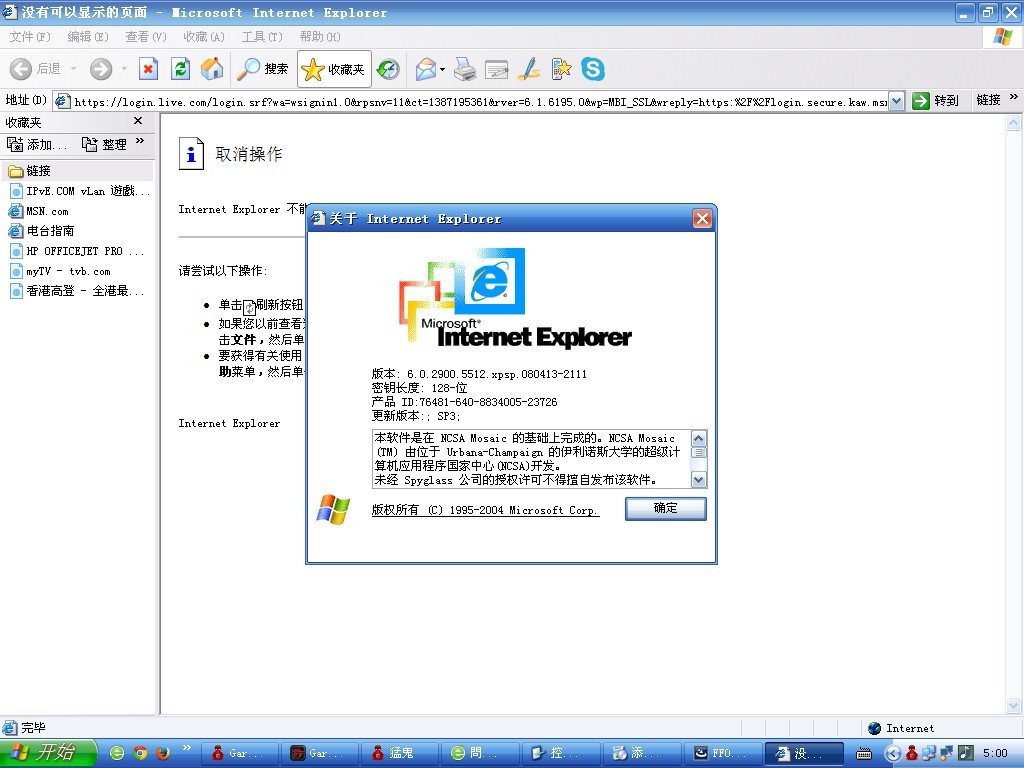Click the Windows flag throbber icon
Screen dimensions: 1024x768
[x=1003, y=37]
